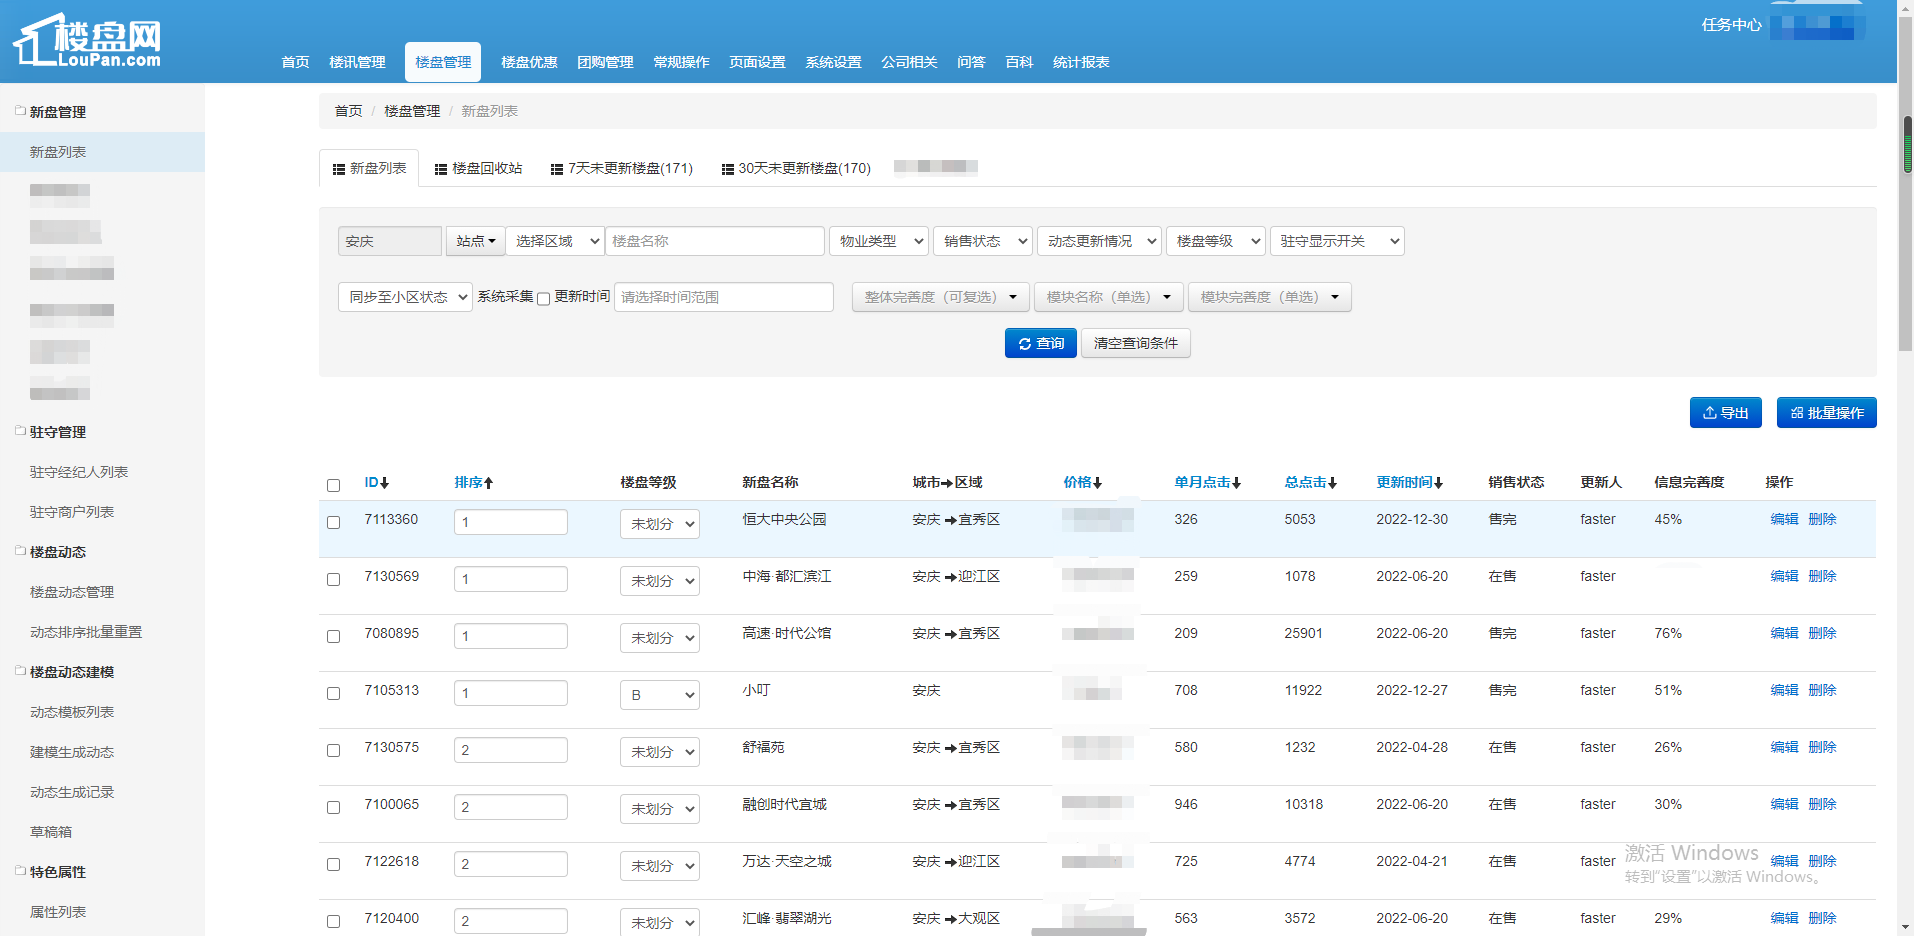Click folder icon beside 特色属性
Image resolution: width=1914 pixels, height=936 pixels.
[x=20, y=871]
